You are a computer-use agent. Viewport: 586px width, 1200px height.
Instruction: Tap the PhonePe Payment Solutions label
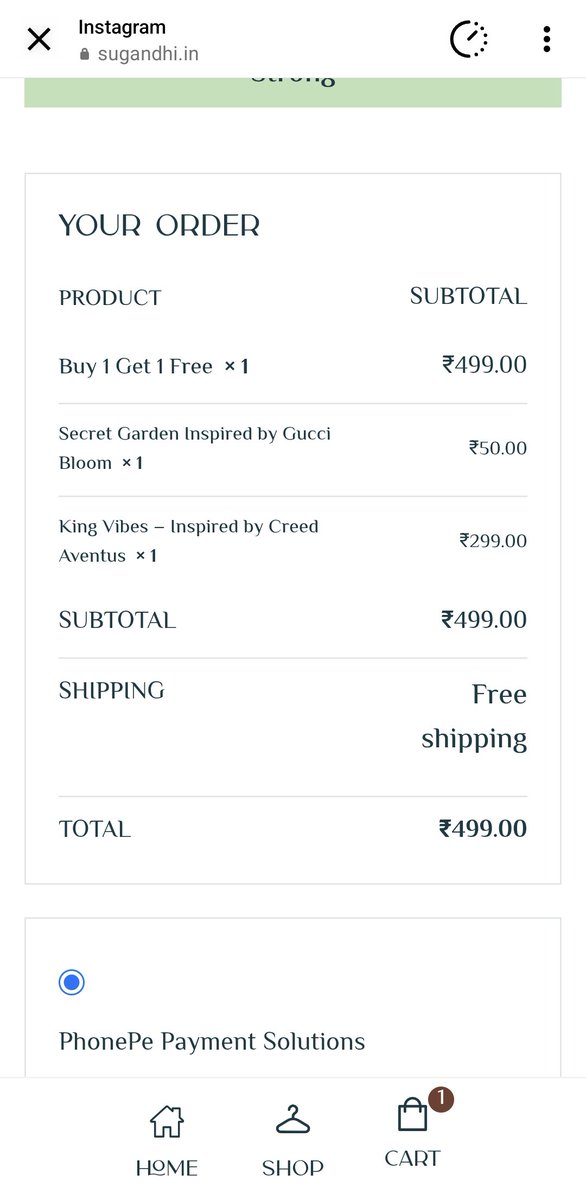click(x=212, y=1042)
